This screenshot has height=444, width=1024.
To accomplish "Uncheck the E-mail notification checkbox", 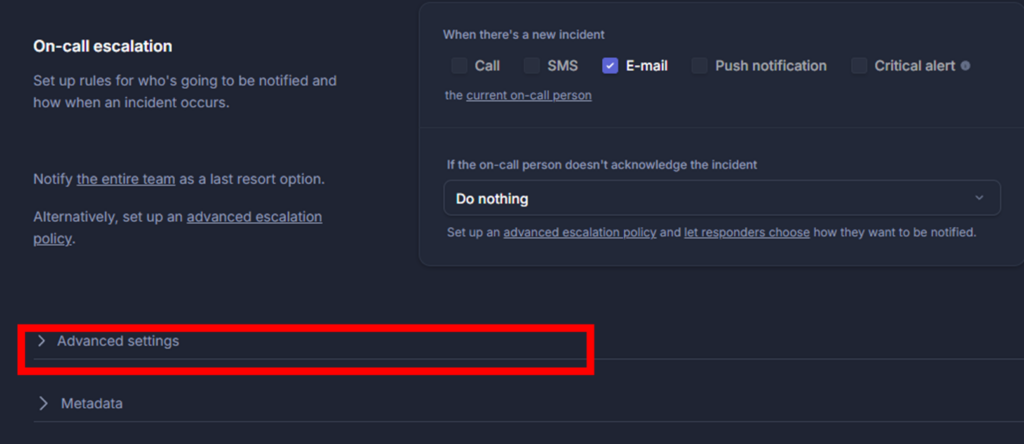I will [x=610, y=66].
